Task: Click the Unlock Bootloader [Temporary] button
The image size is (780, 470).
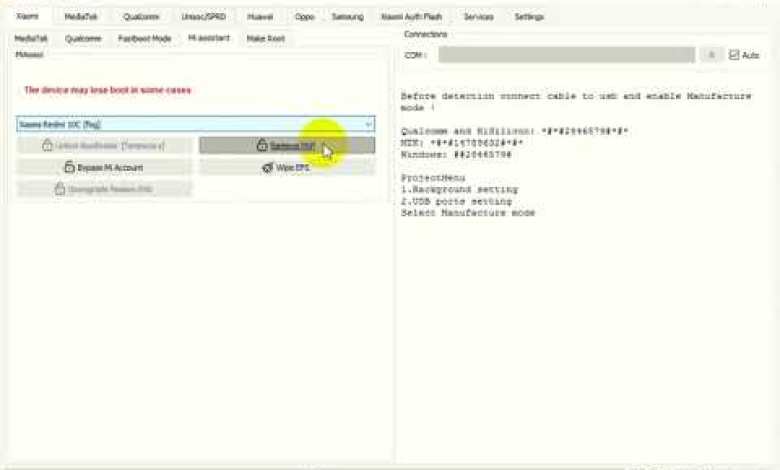Action: (x=103, y=146)
